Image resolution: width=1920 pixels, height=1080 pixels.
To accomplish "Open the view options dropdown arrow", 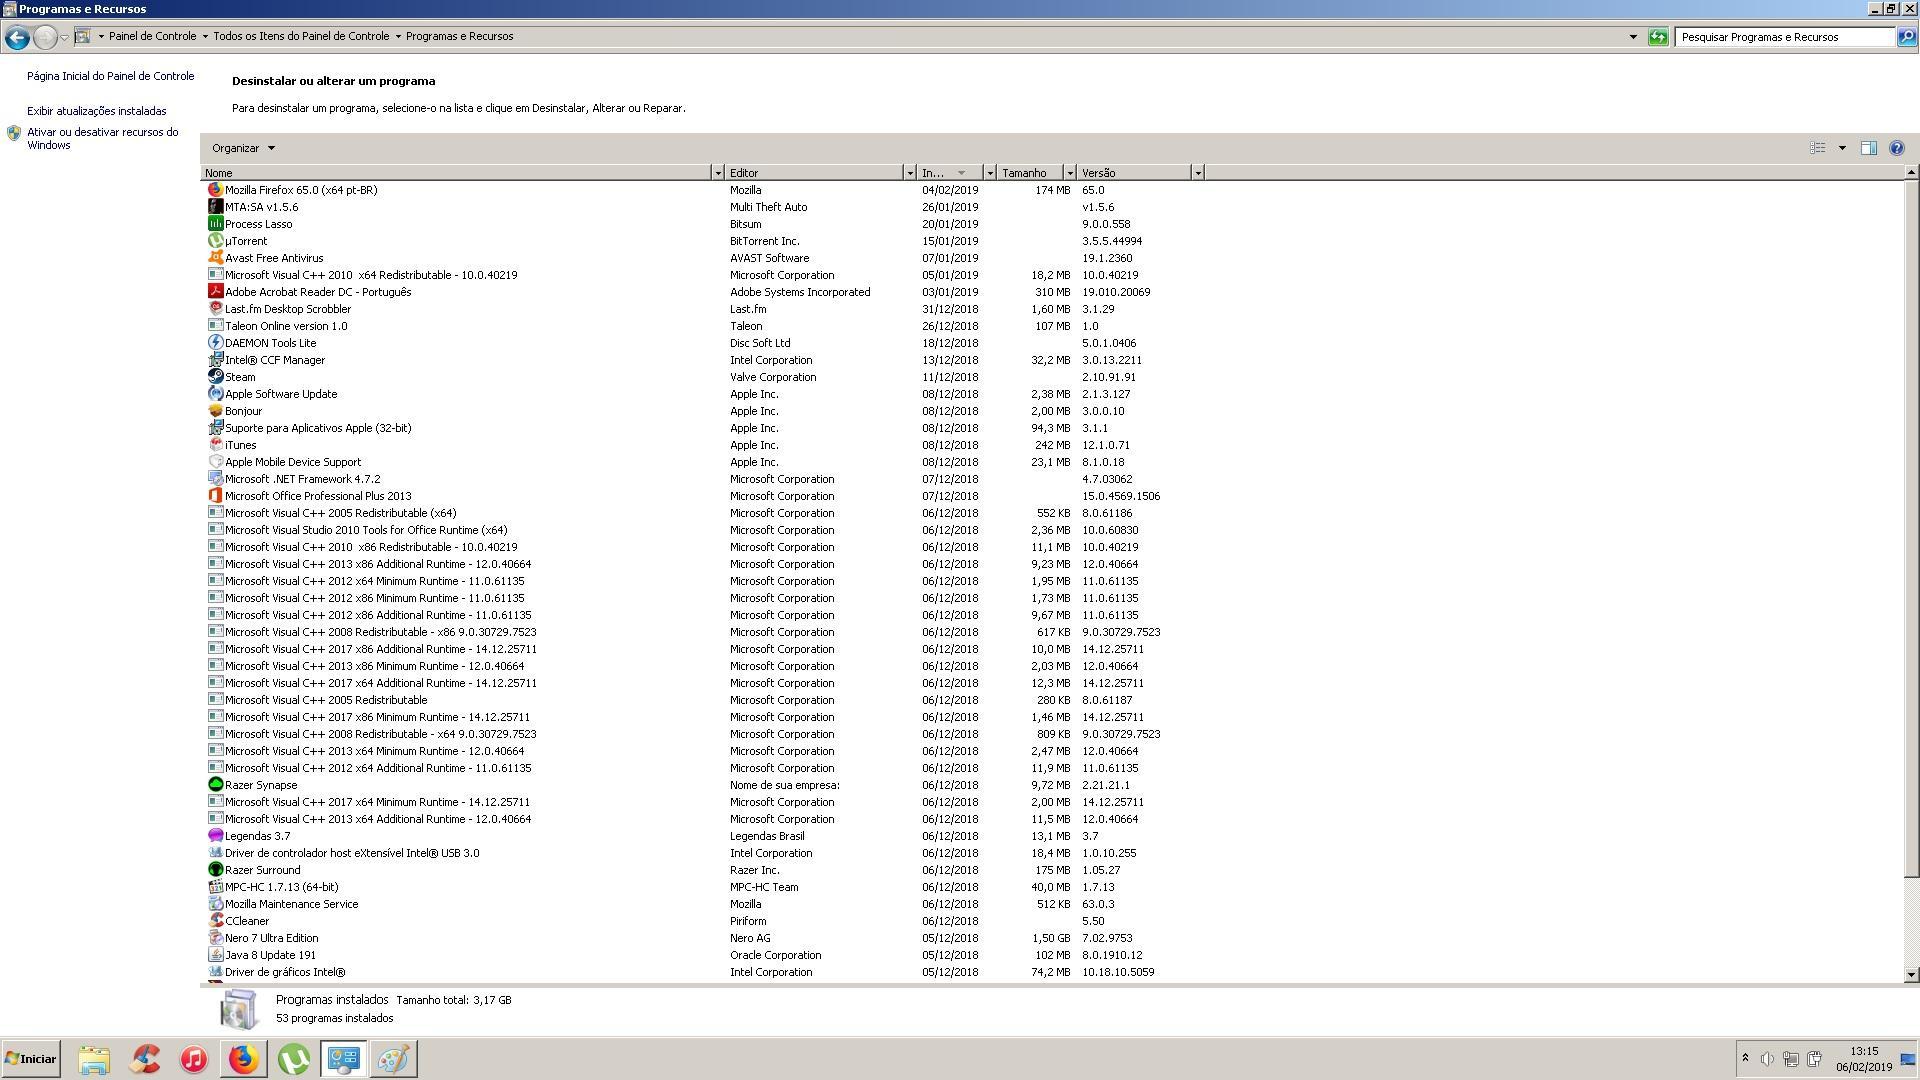I will 1842,148.
